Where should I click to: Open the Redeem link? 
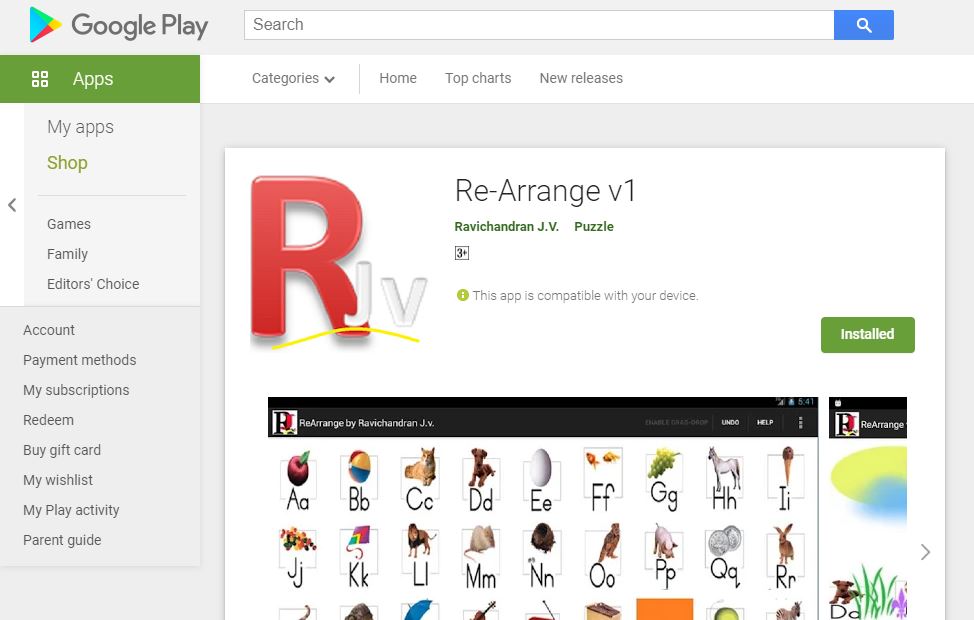[x=48, y=420]
